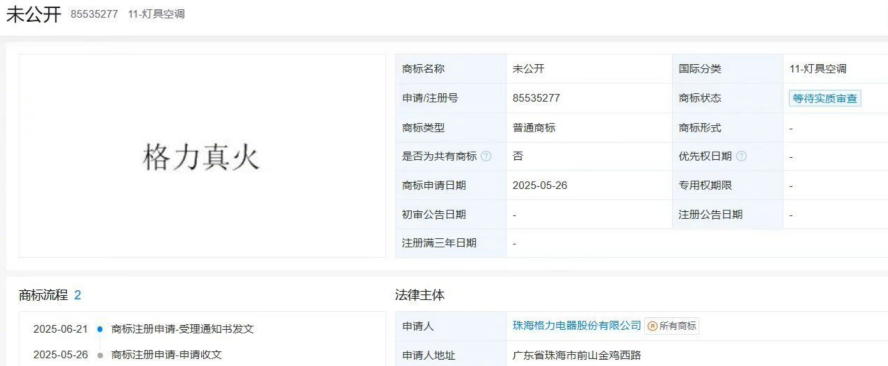Click the 国际分类 label
Screen dimensions: 888x366
[x=700, y=69]
